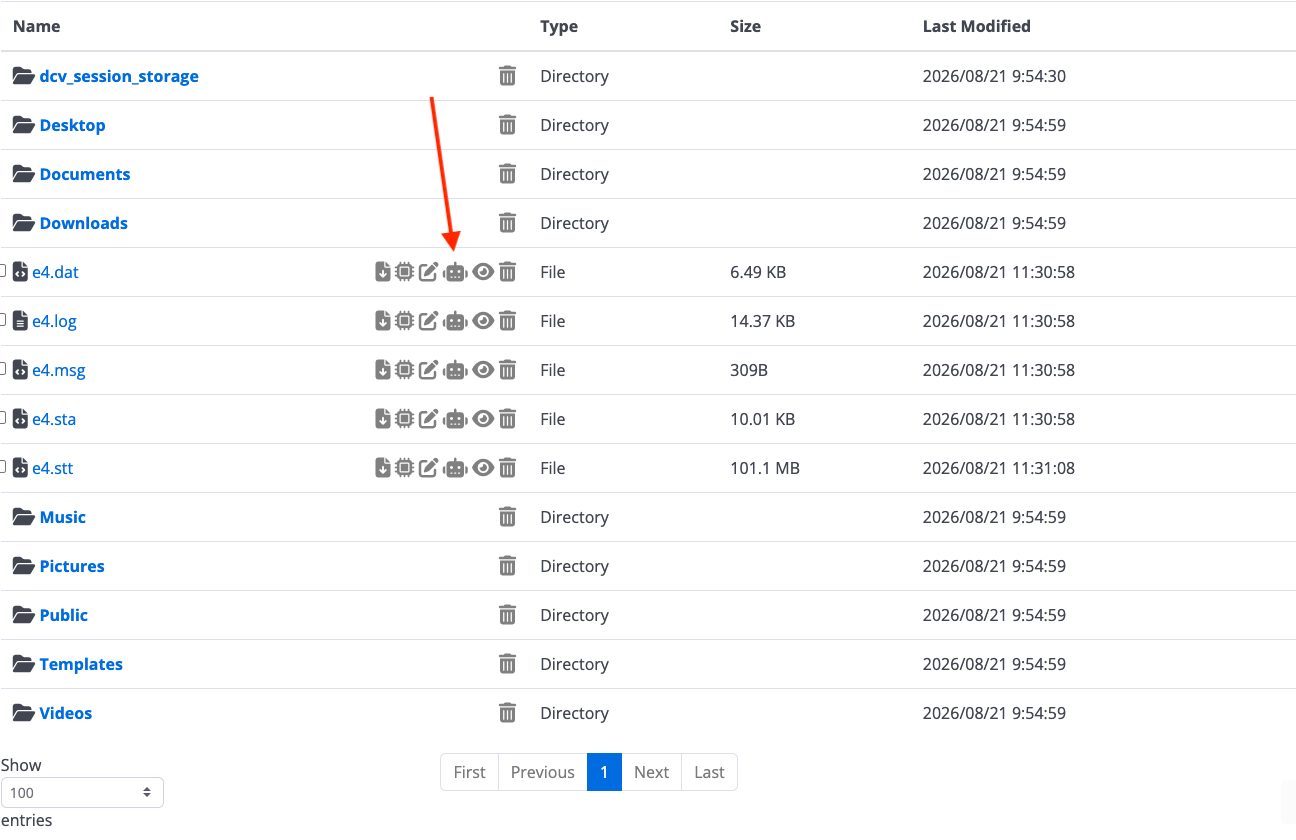
Task: Click the robot icon for e4.log
Action: click(455, 321)
